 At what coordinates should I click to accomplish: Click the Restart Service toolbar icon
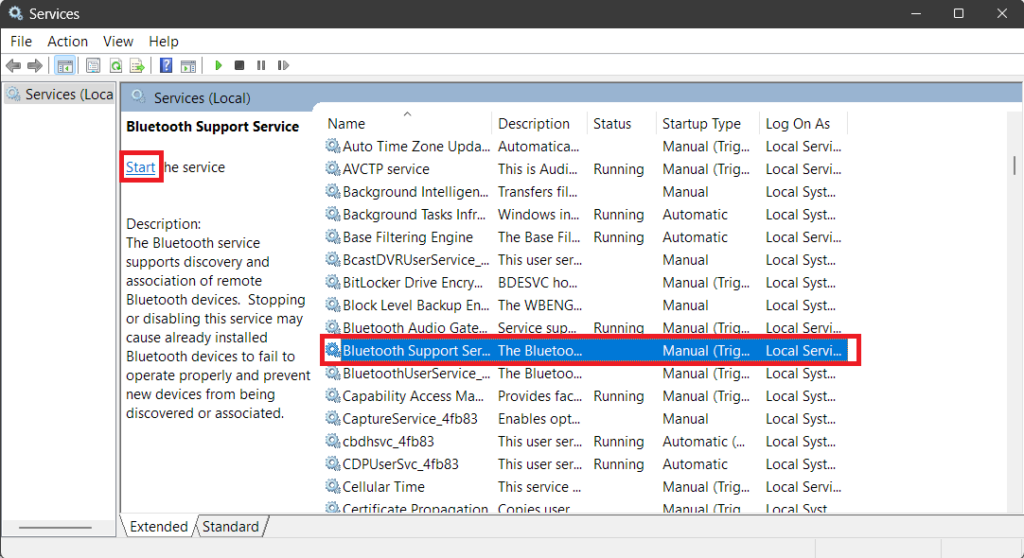click(x=283, y=66)
